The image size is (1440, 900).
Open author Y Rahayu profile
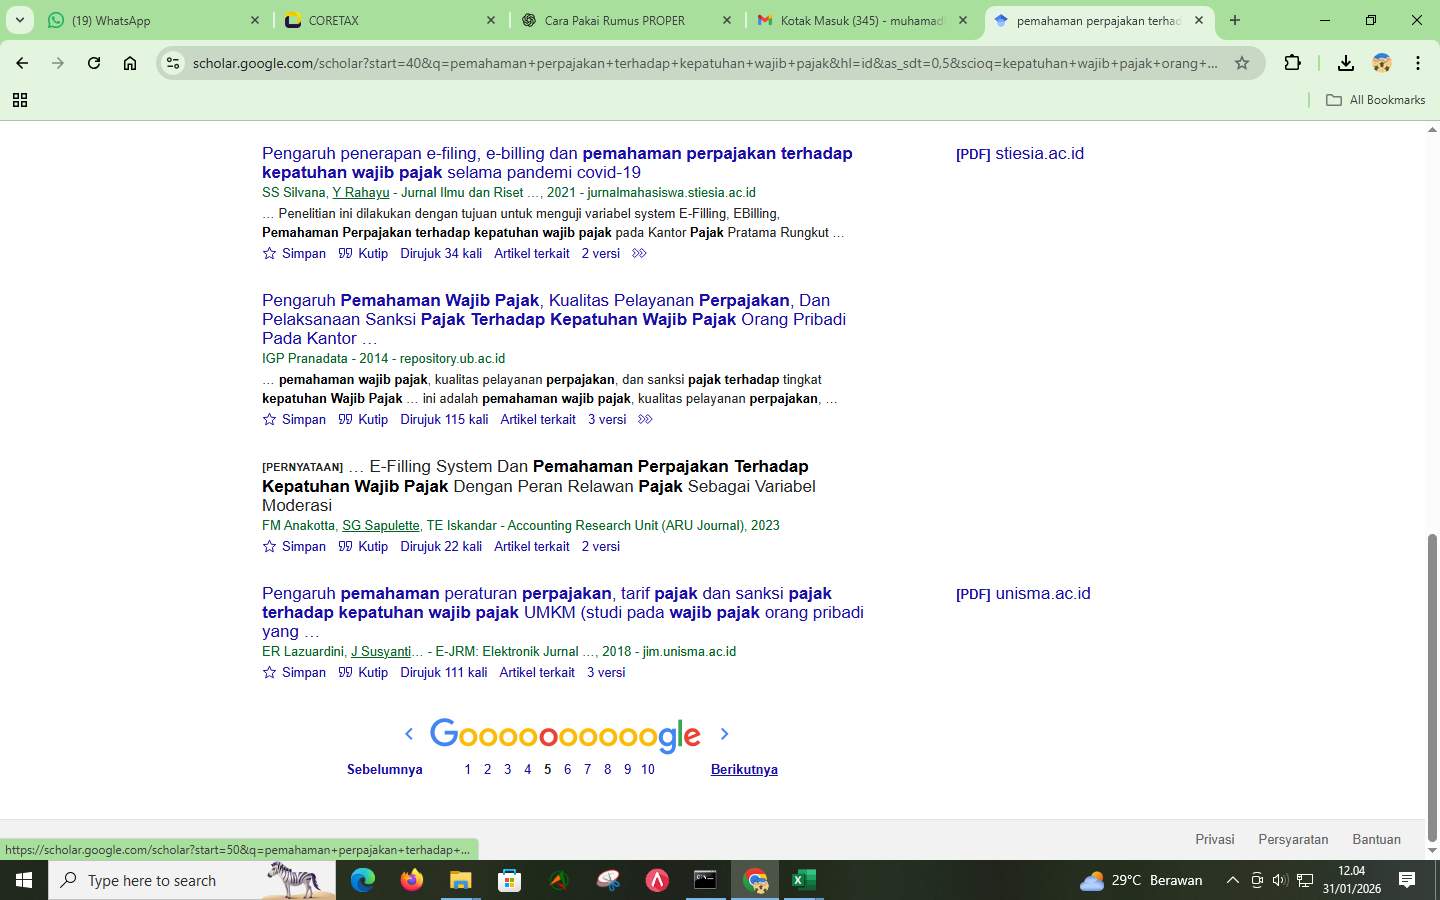click(360, 192)
